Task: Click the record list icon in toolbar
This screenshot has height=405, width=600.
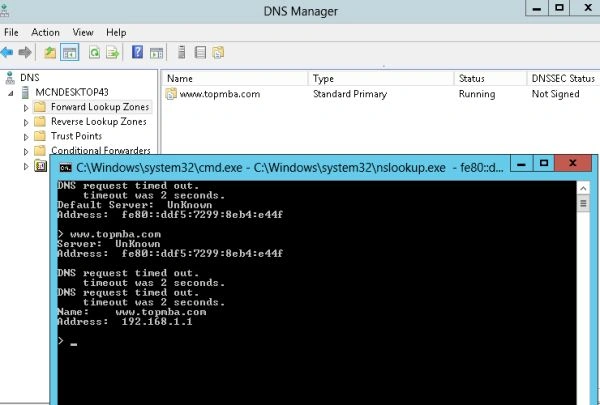Action: click(x=200, y=52)
